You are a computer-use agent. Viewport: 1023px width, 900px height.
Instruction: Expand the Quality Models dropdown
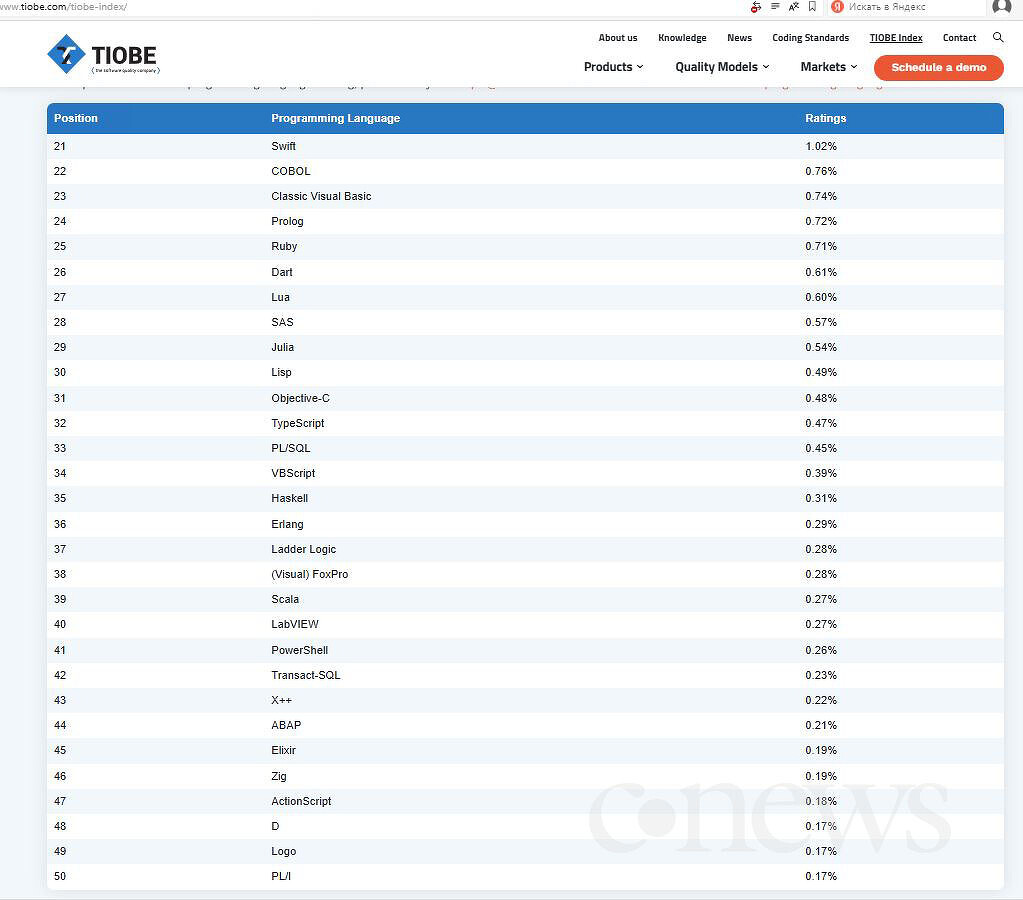click(x=722, y=67)
